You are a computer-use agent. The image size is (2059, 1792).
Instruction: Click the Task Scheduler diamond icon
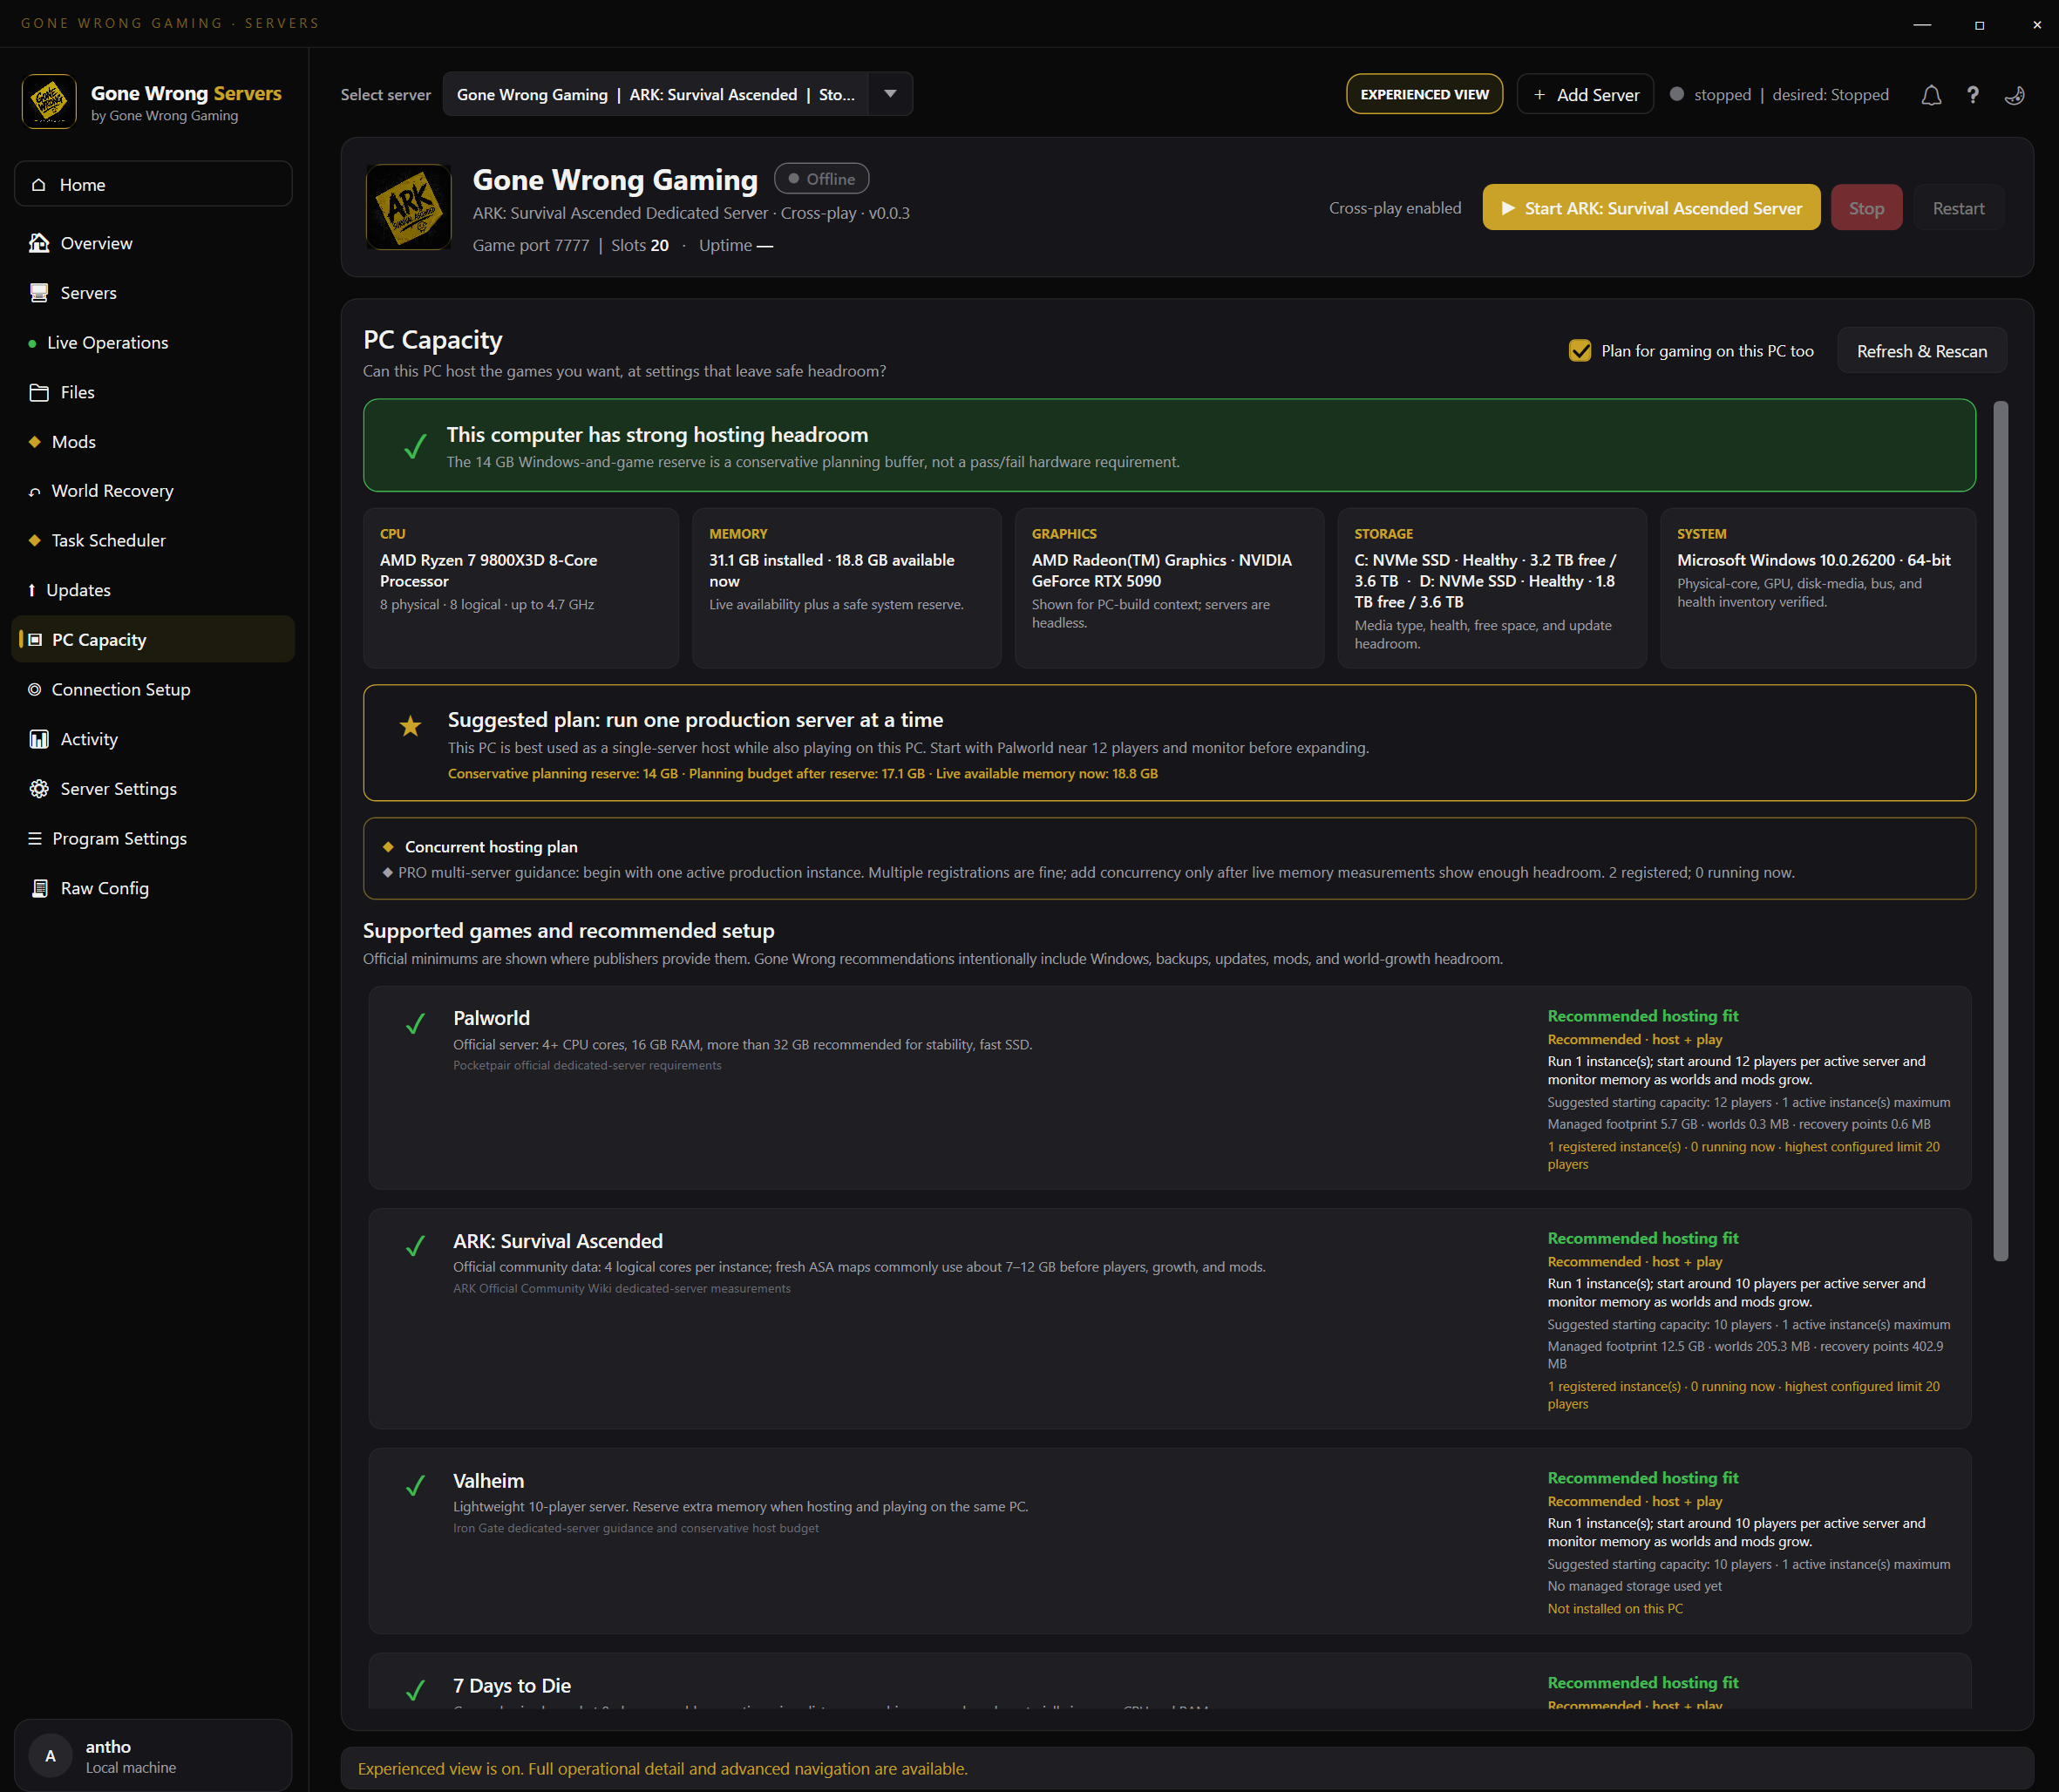tap(35, 540)
